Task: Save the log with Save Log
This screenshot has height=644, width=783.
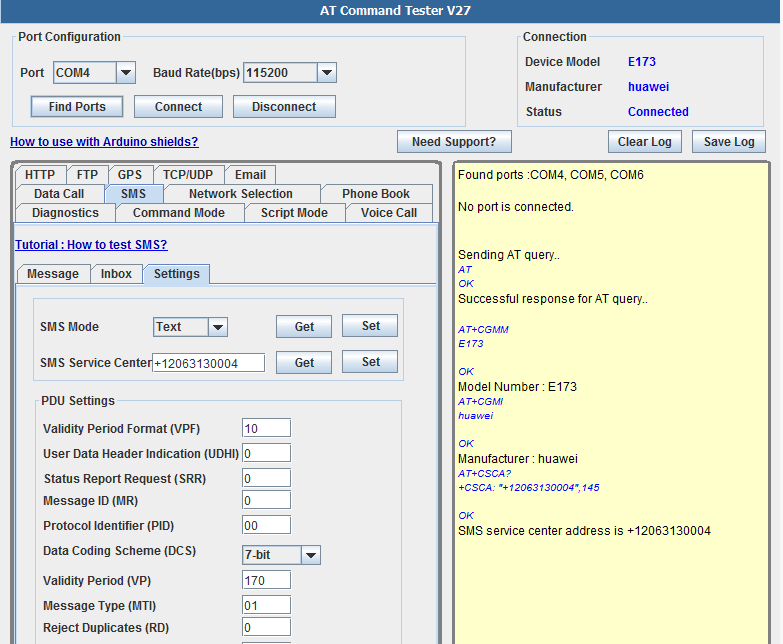Action: tap(729, 142)
